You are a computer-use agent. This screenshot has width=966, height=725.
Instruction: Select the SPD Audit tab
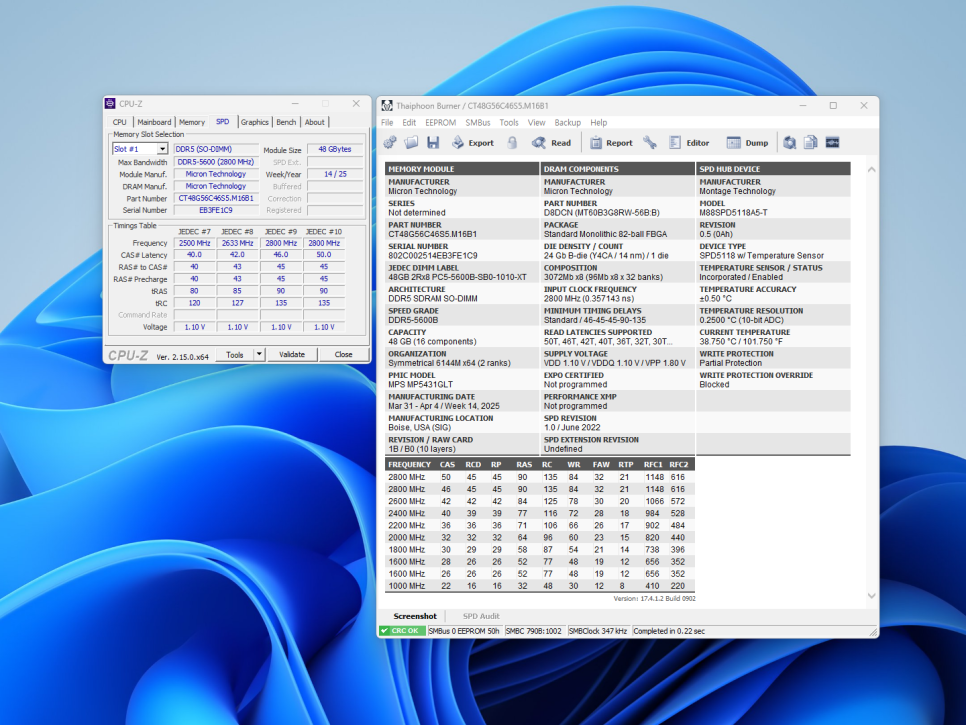coord(481,616)
